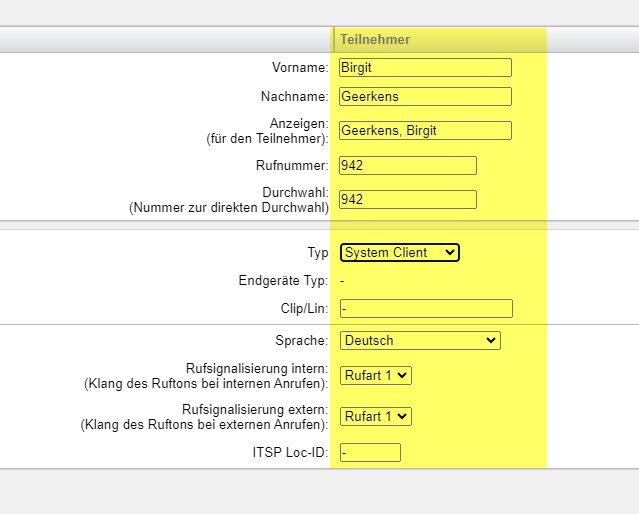
Task: Edit the Anzeigen field 'Geerkens, Birgit'
Action: tap(425, 130)
